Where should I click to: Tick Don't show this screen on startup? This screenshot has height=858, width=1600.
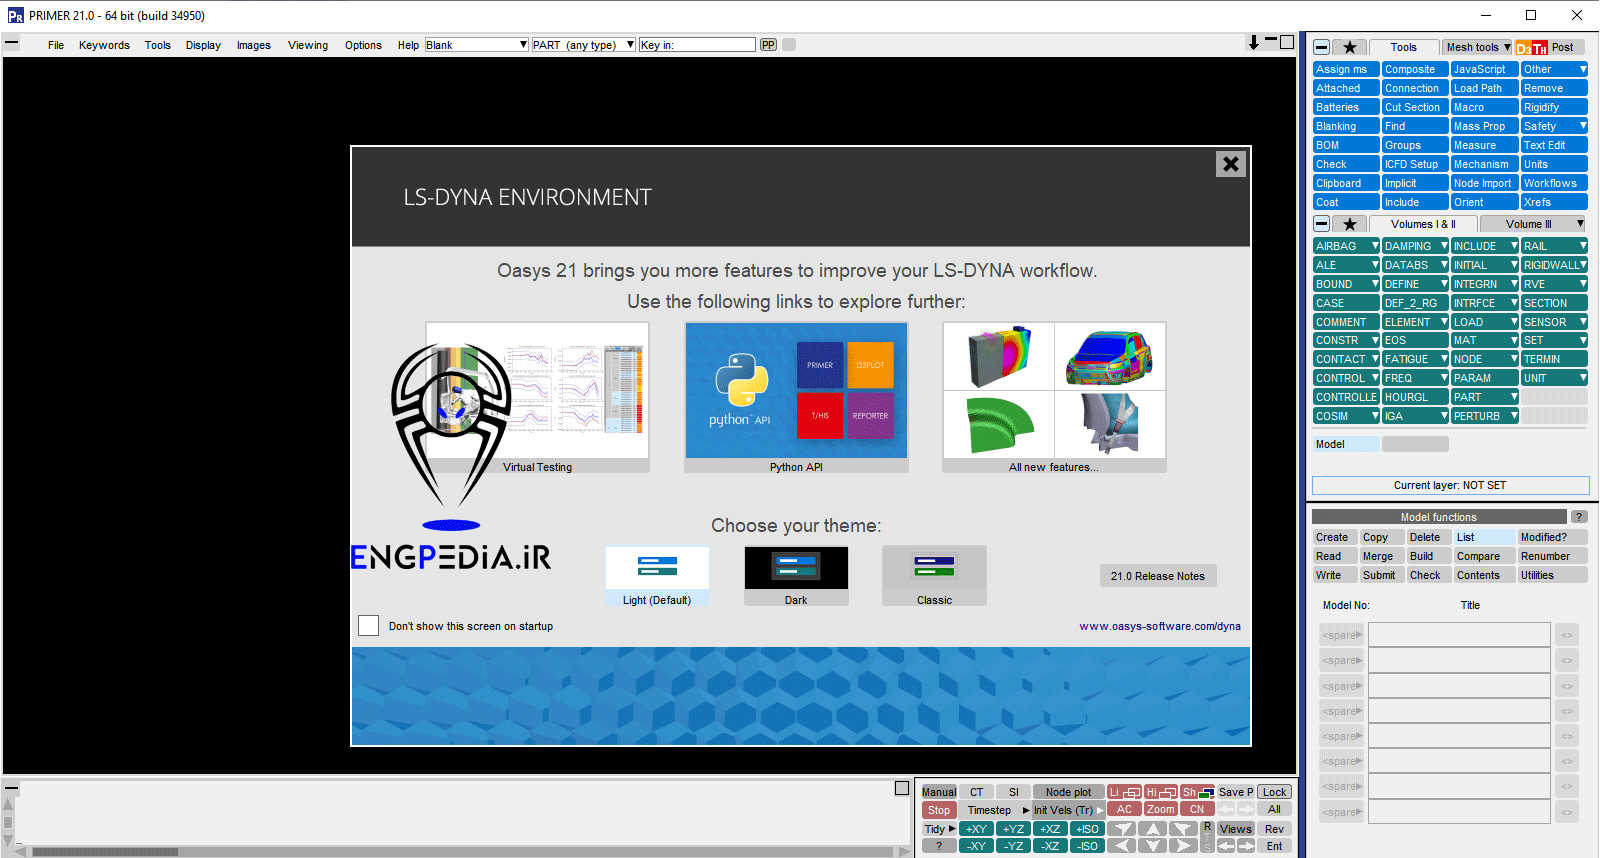[369, 626]
